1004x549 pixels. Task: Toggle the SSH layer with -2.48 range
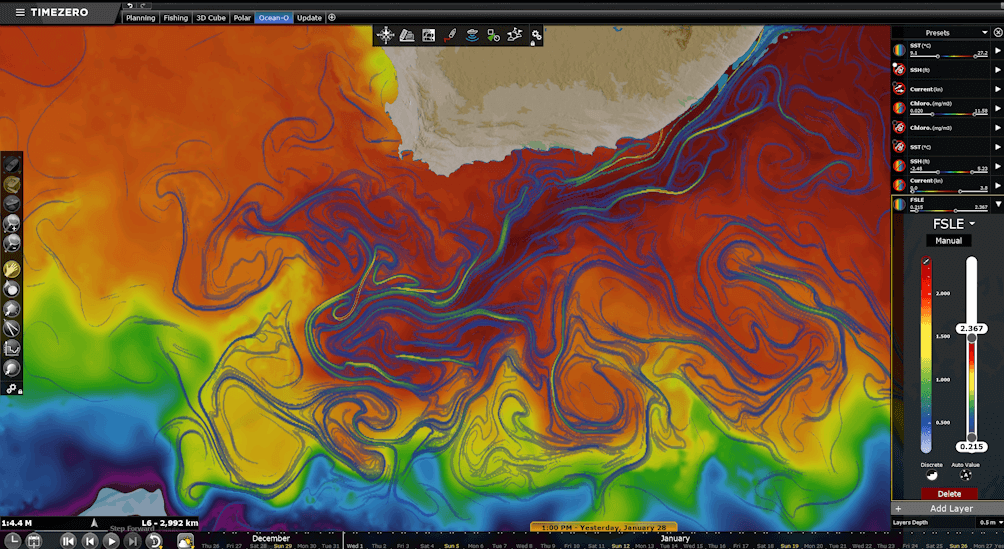900,166
